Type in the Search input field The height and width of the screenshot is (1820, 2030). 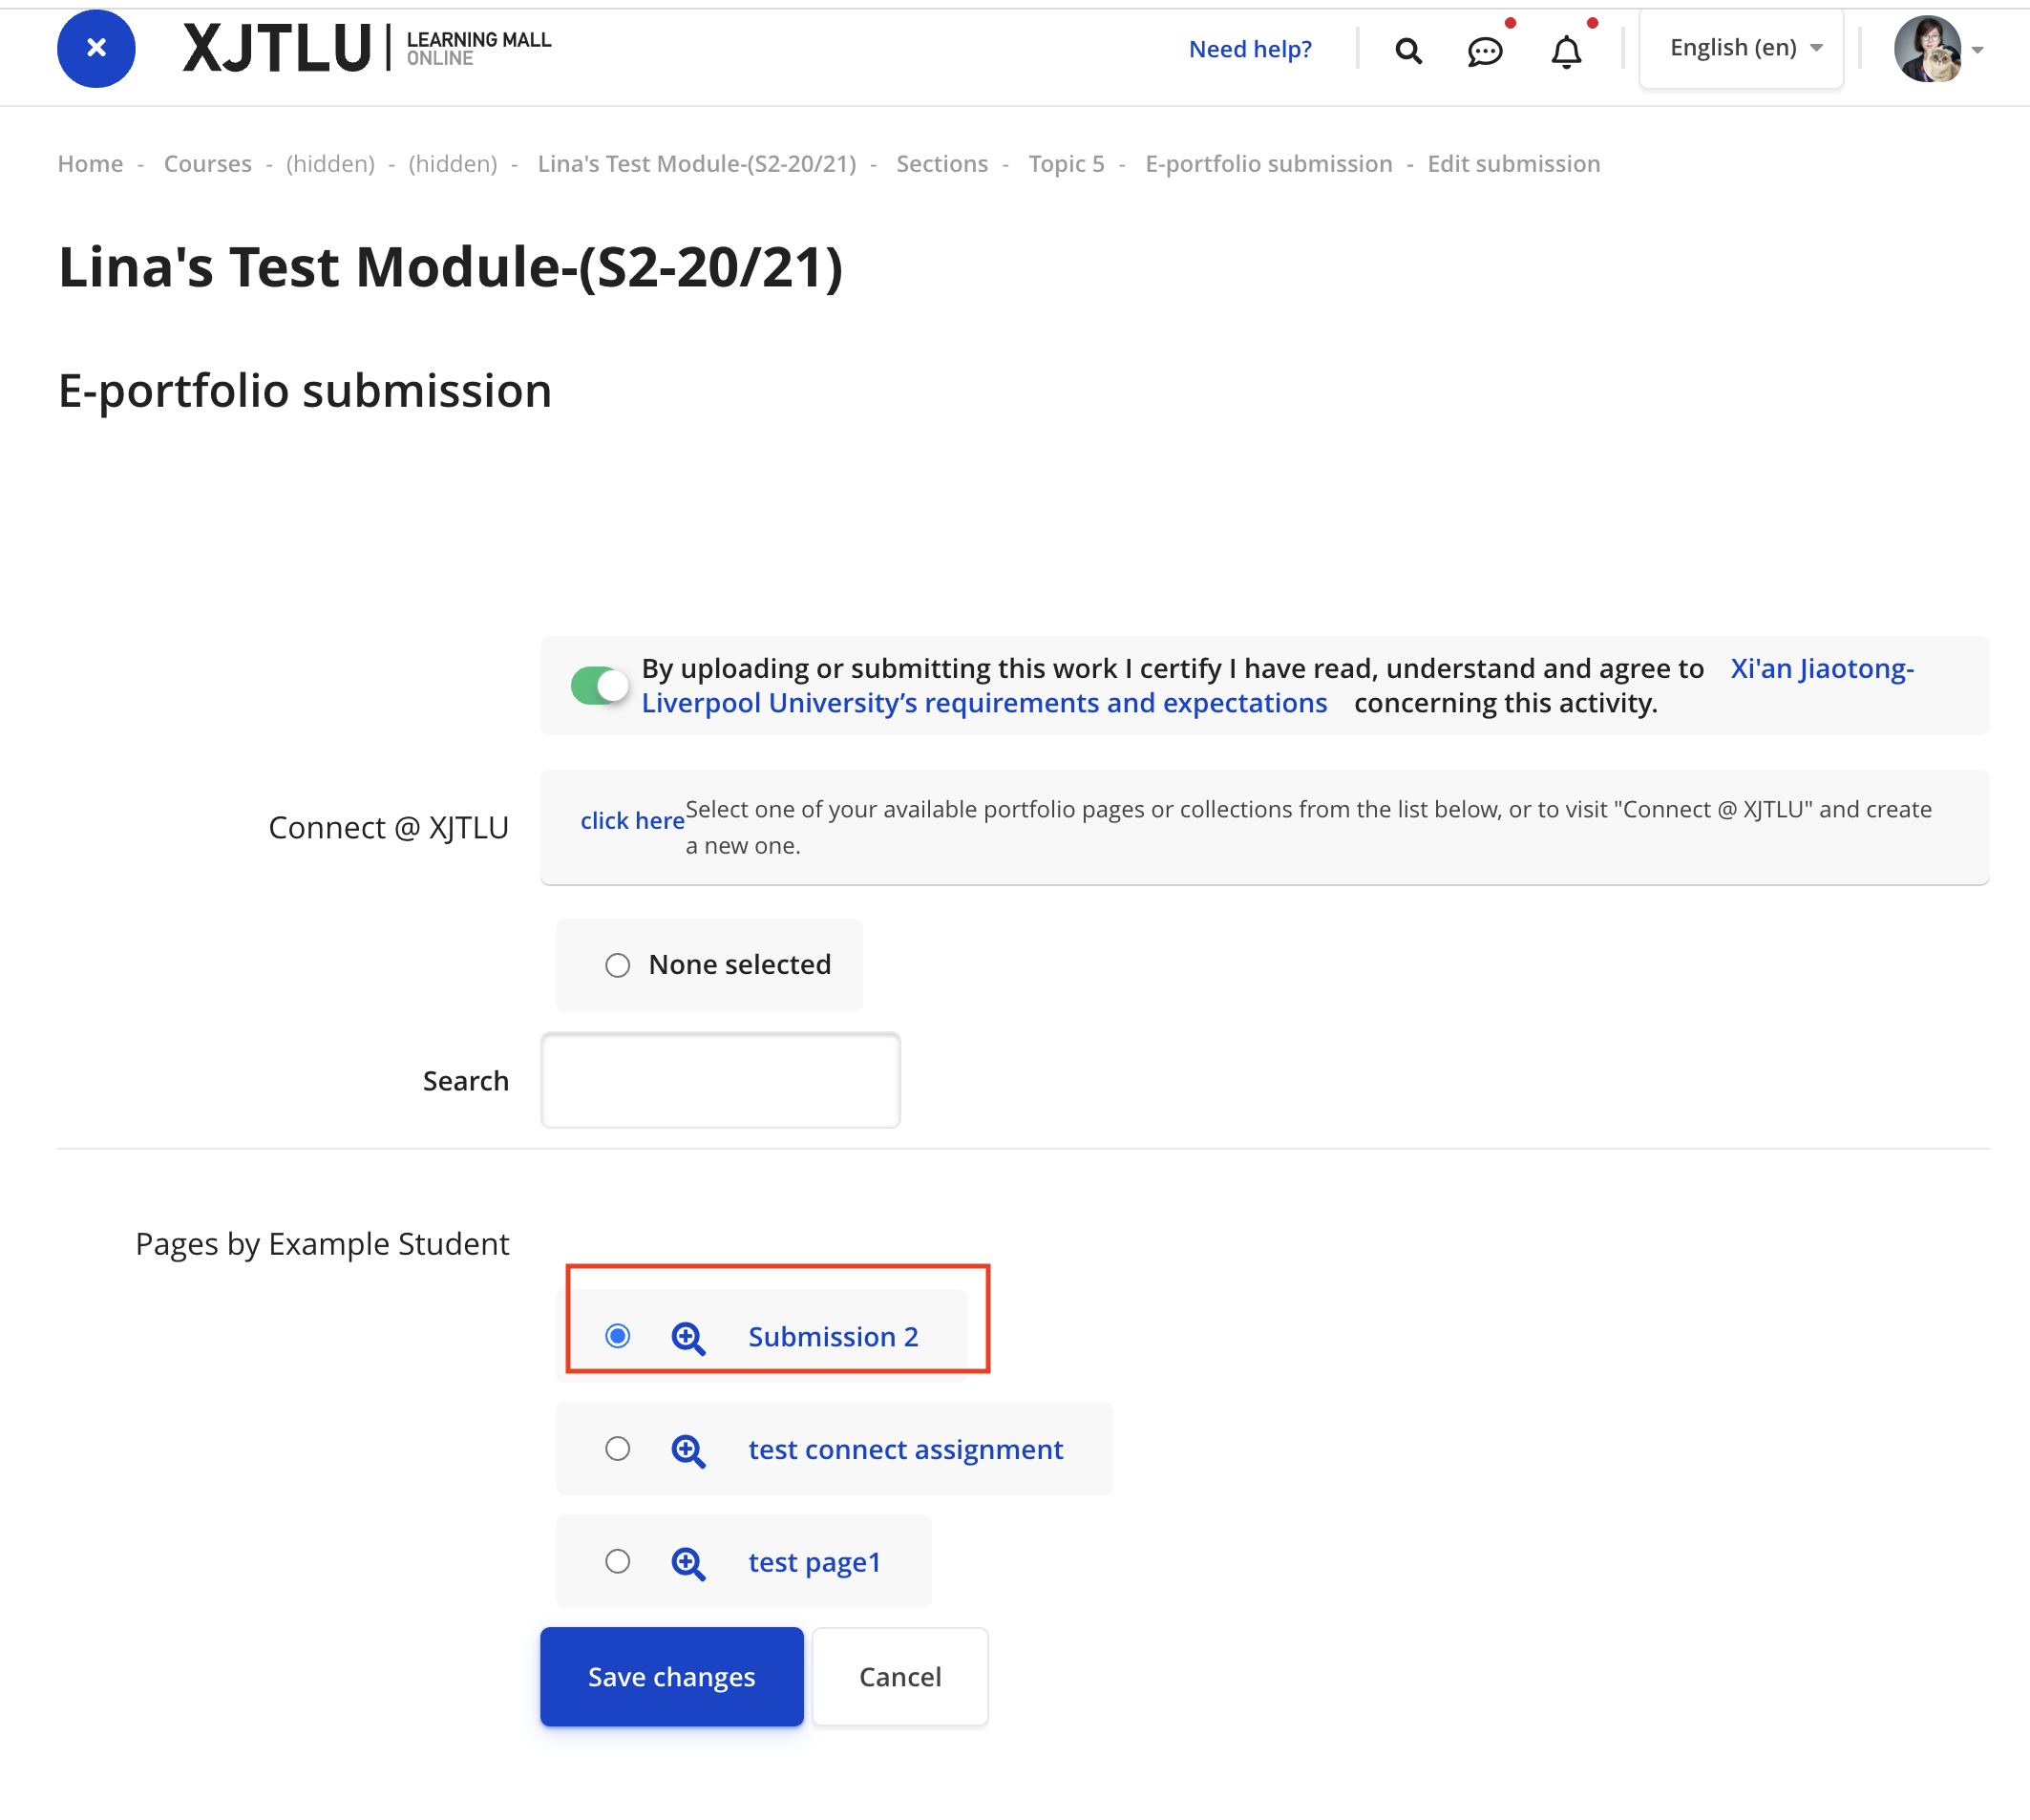click(722, 1080)
